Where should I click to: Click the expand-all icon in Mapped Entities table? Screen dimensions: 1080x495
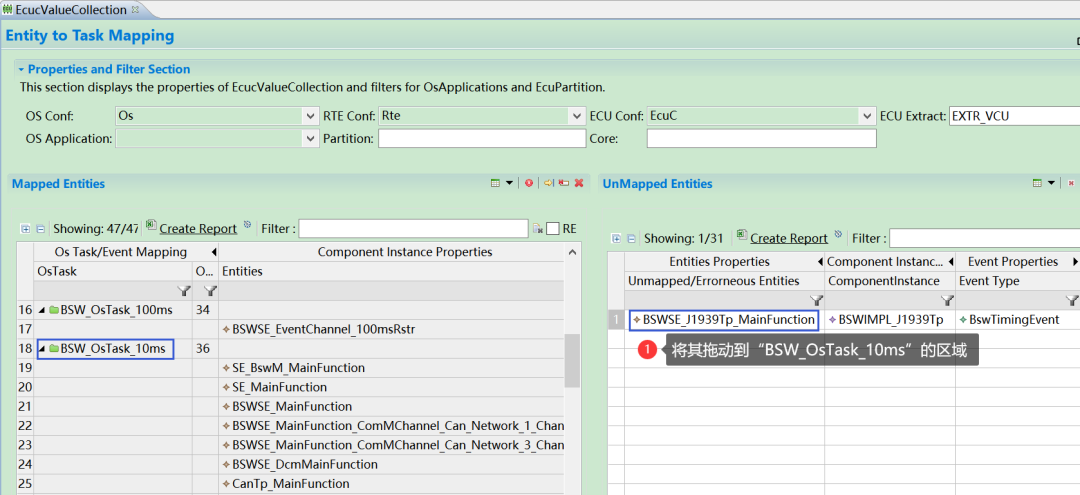25,229
